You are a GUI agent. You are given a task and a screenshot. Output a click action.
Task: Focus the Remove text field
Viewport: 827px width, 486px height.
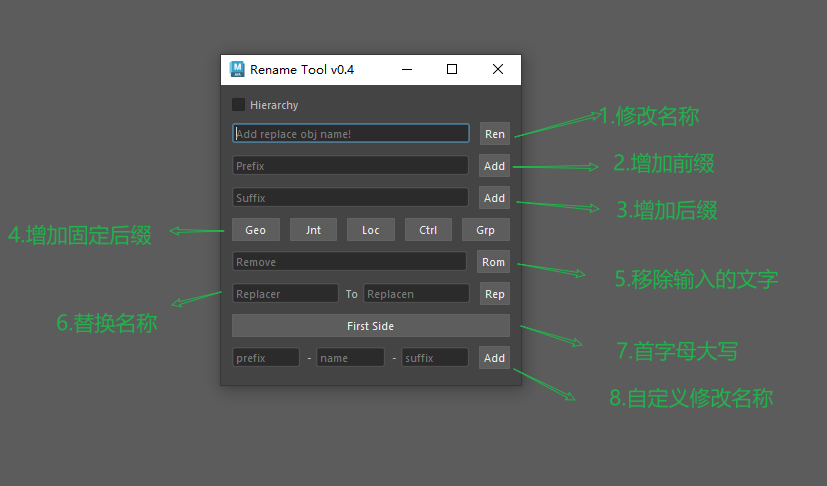[x=349, y=262]
